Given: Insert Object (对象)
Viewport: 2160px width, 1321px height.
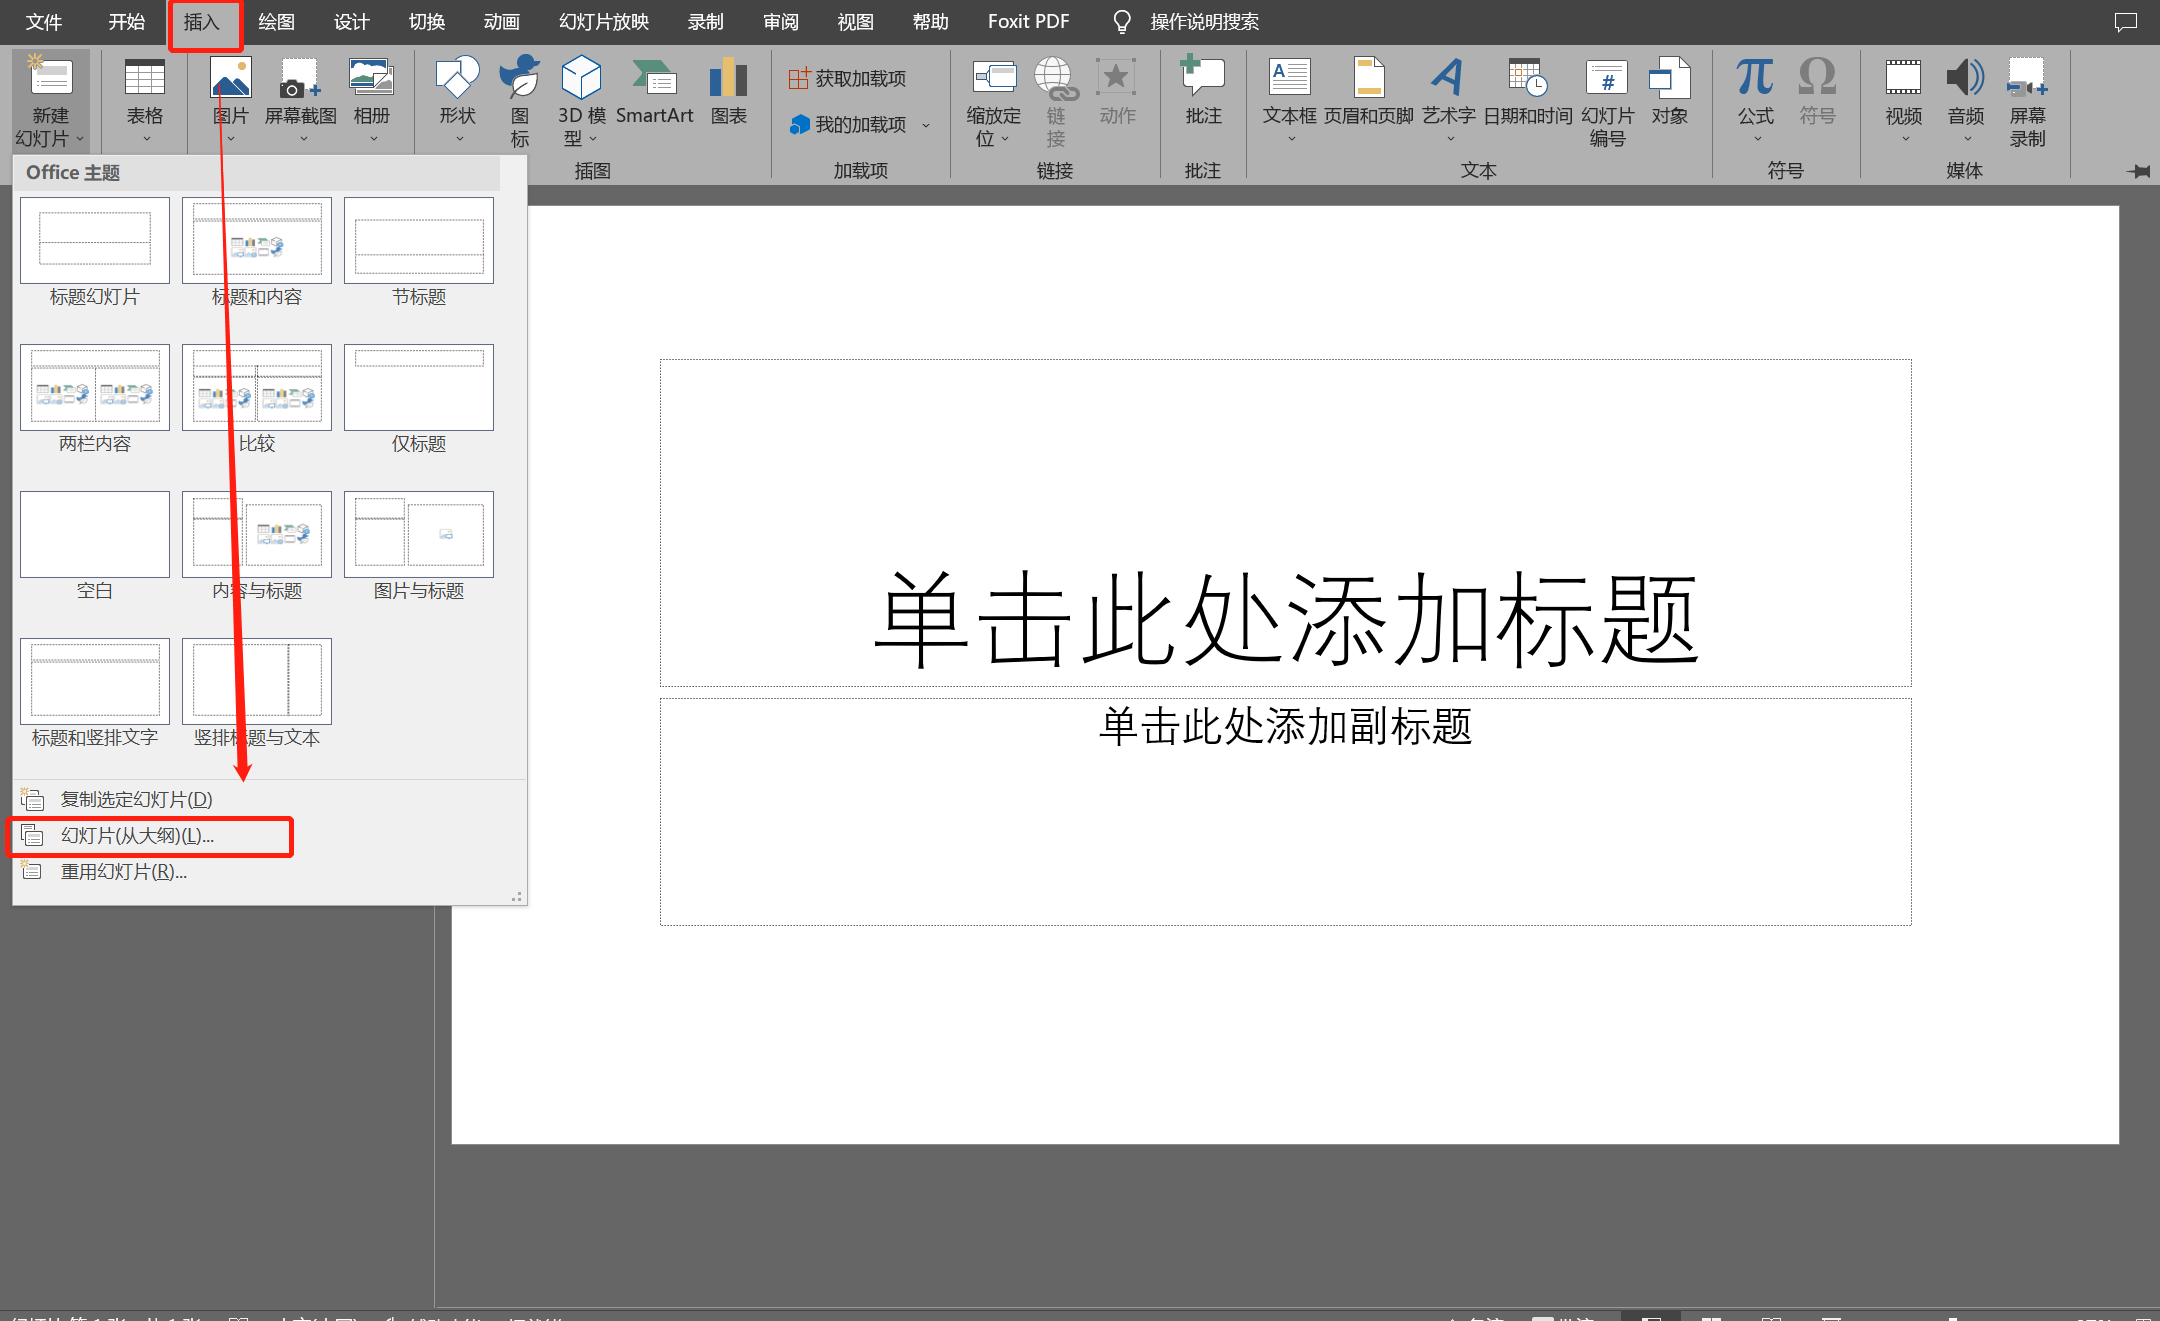Looking at the screenshot, I should [x=1670, y=92].
